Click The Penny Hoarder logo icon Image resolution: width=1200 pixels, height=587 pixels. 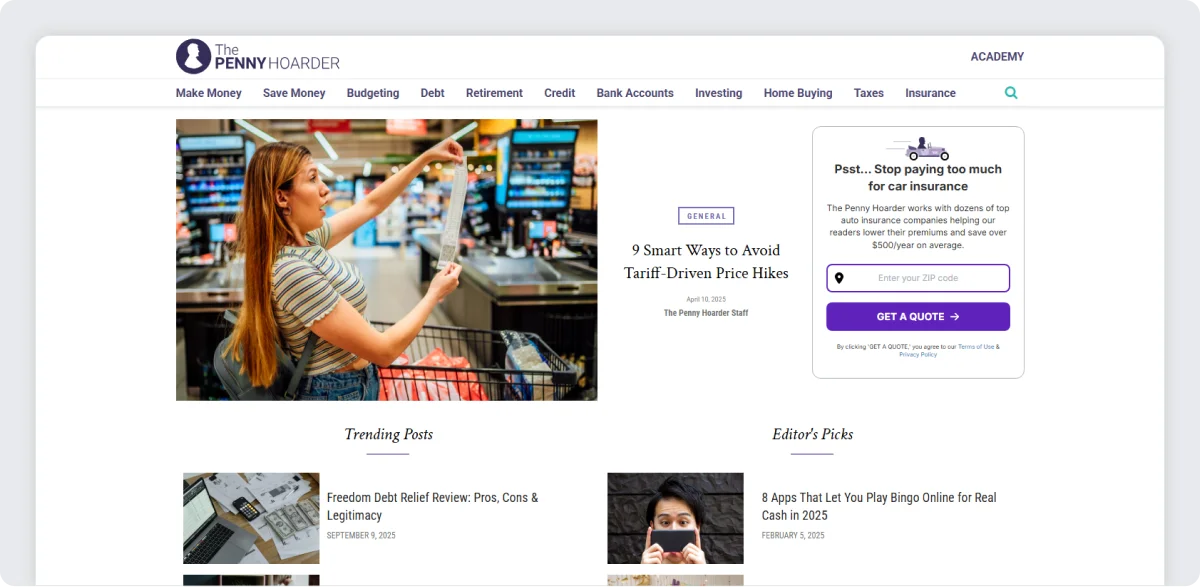[192, 56]
